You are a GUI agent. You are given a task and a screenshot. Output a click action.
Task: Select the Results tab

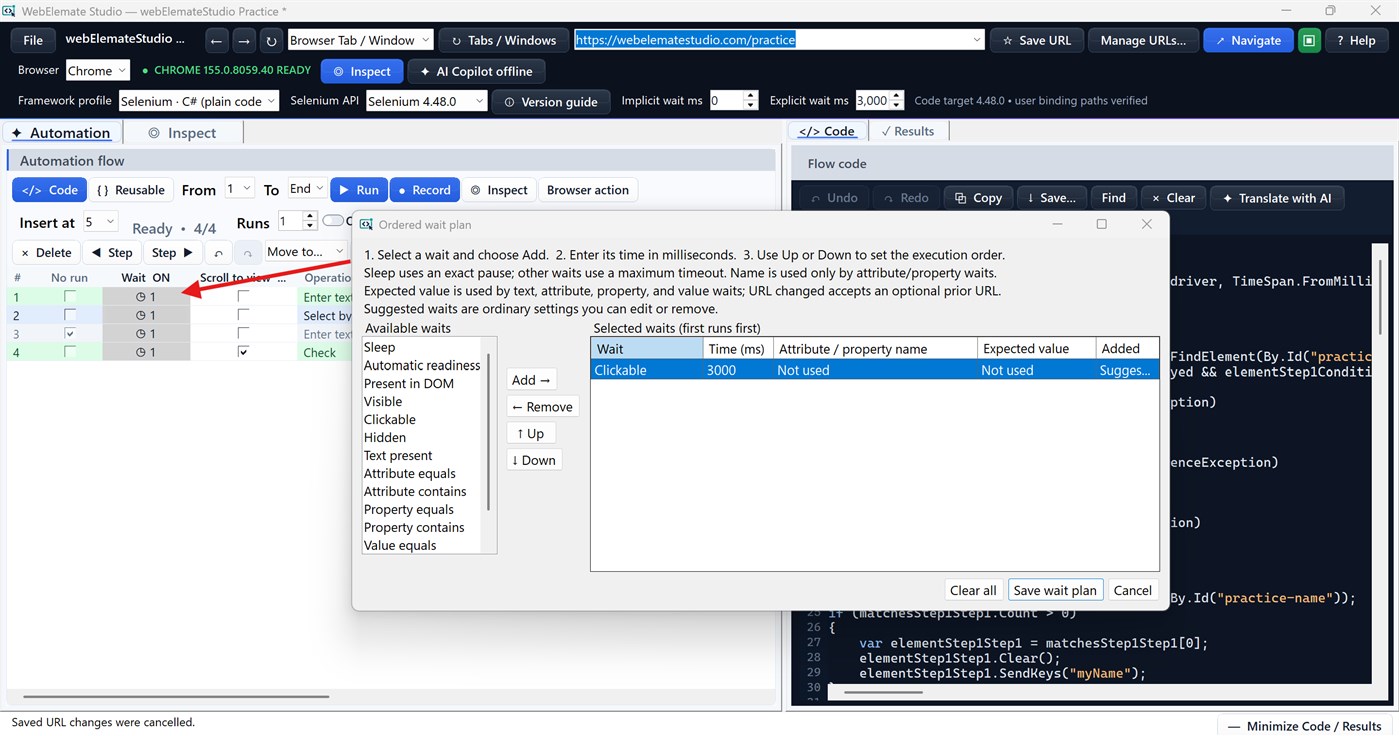point(908,131)
